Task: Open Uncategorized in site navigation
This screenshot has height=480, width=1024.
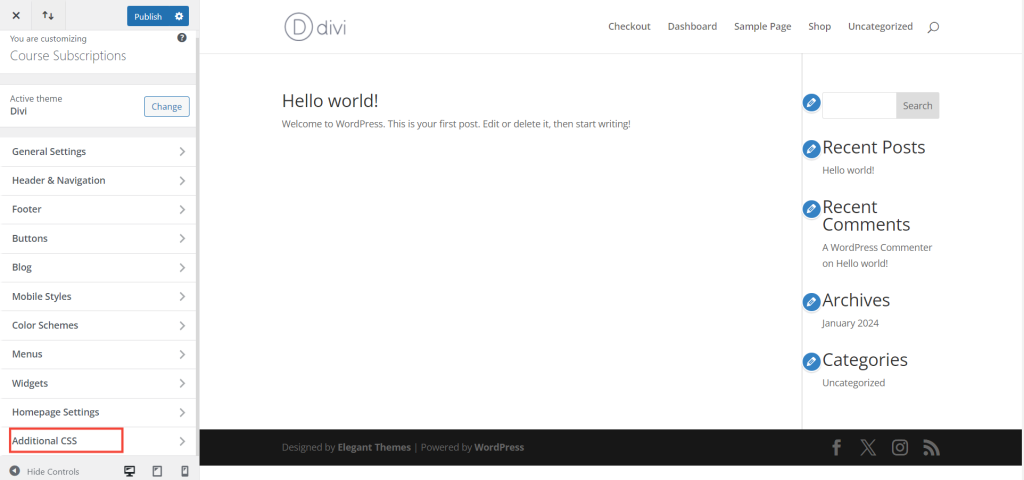Action: tap(880, 27)
